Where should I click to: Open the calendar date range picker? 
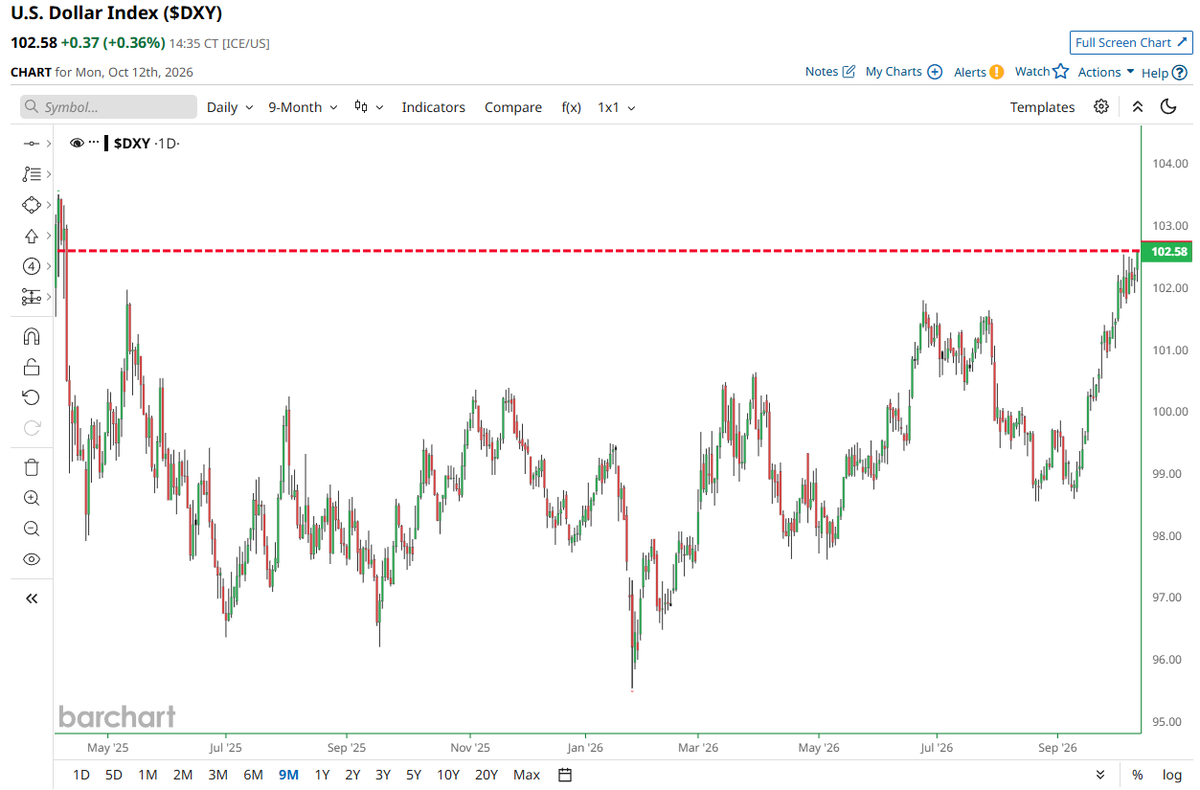click(565, 775)
